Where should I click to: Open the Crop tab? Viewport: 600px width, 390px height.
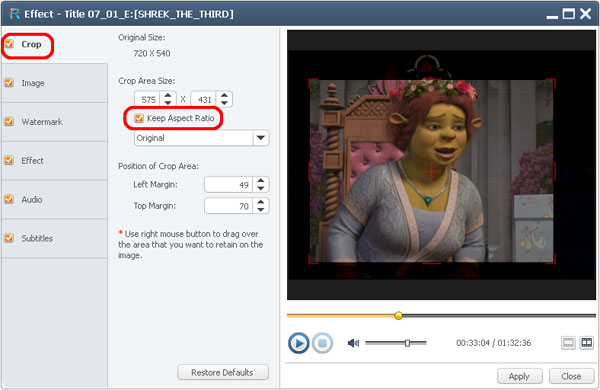(x=54, y=44)
